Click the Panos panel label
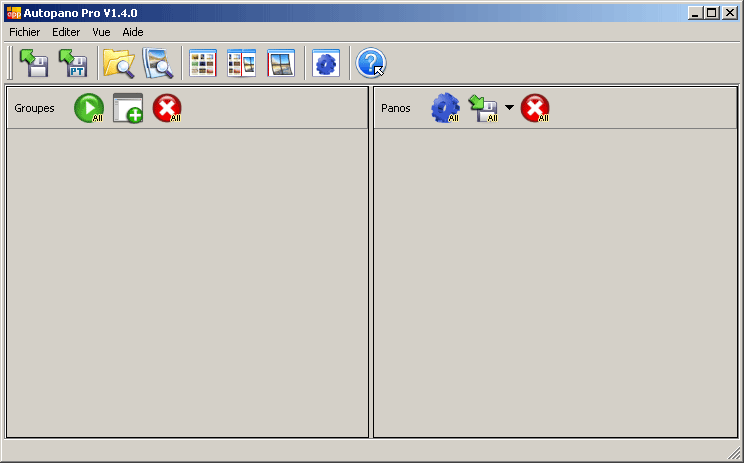Screen dimensions: 744x463 [x=396, y=108]
